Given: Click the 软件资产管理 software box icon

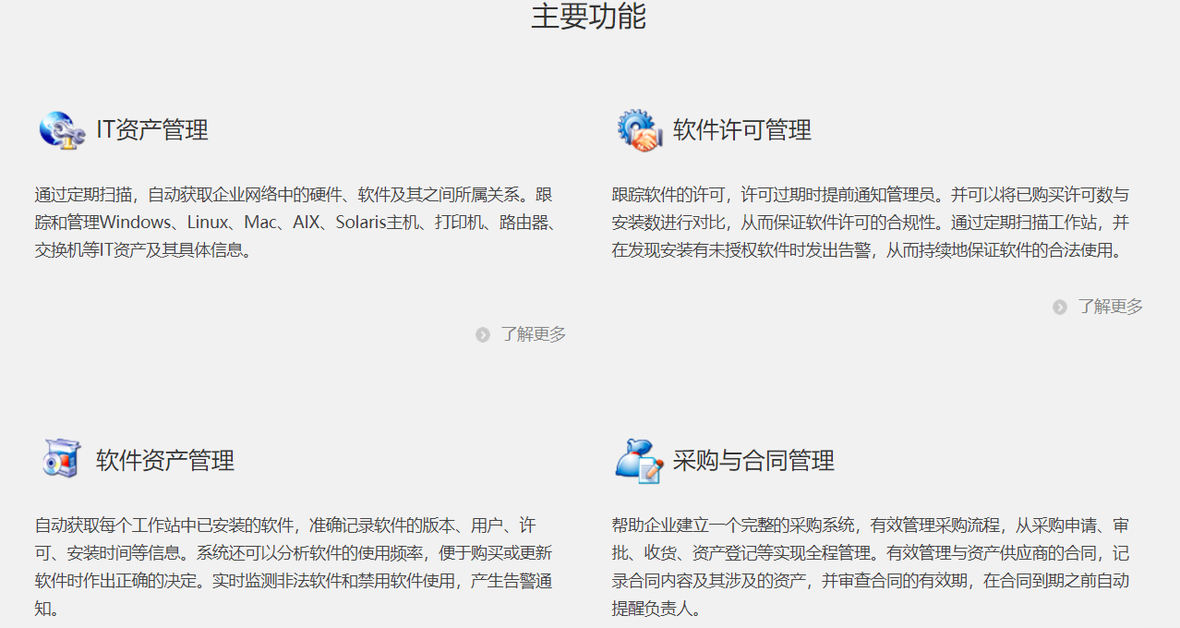Looking at the screenshot, I should pyautogui.click(x=62, y=459).
